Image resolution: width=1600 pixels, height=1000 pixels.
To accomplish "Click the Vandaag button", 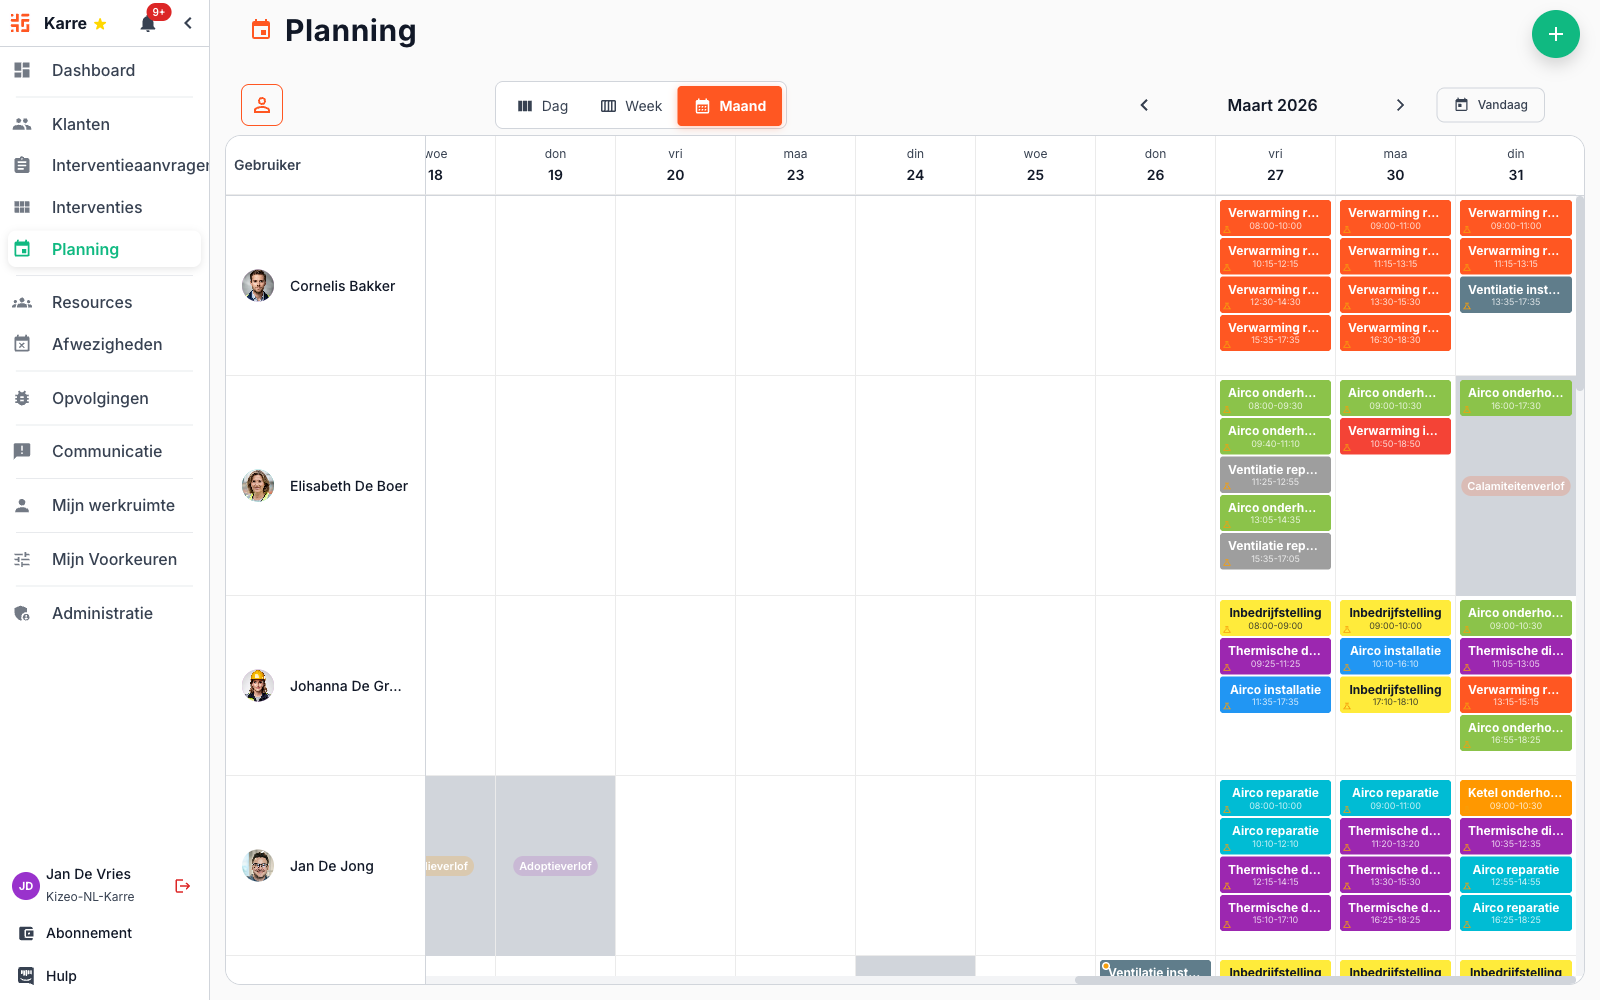I will 1491,104.
